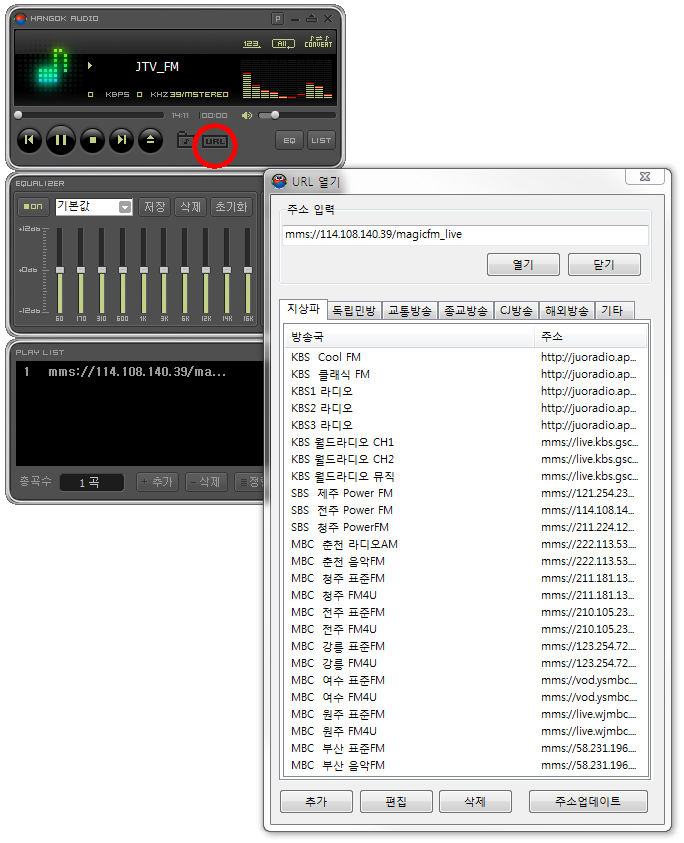684x843 pixels.
Task: Click the equalizer 초기화 reset button
Action: [x=231, y=206]
